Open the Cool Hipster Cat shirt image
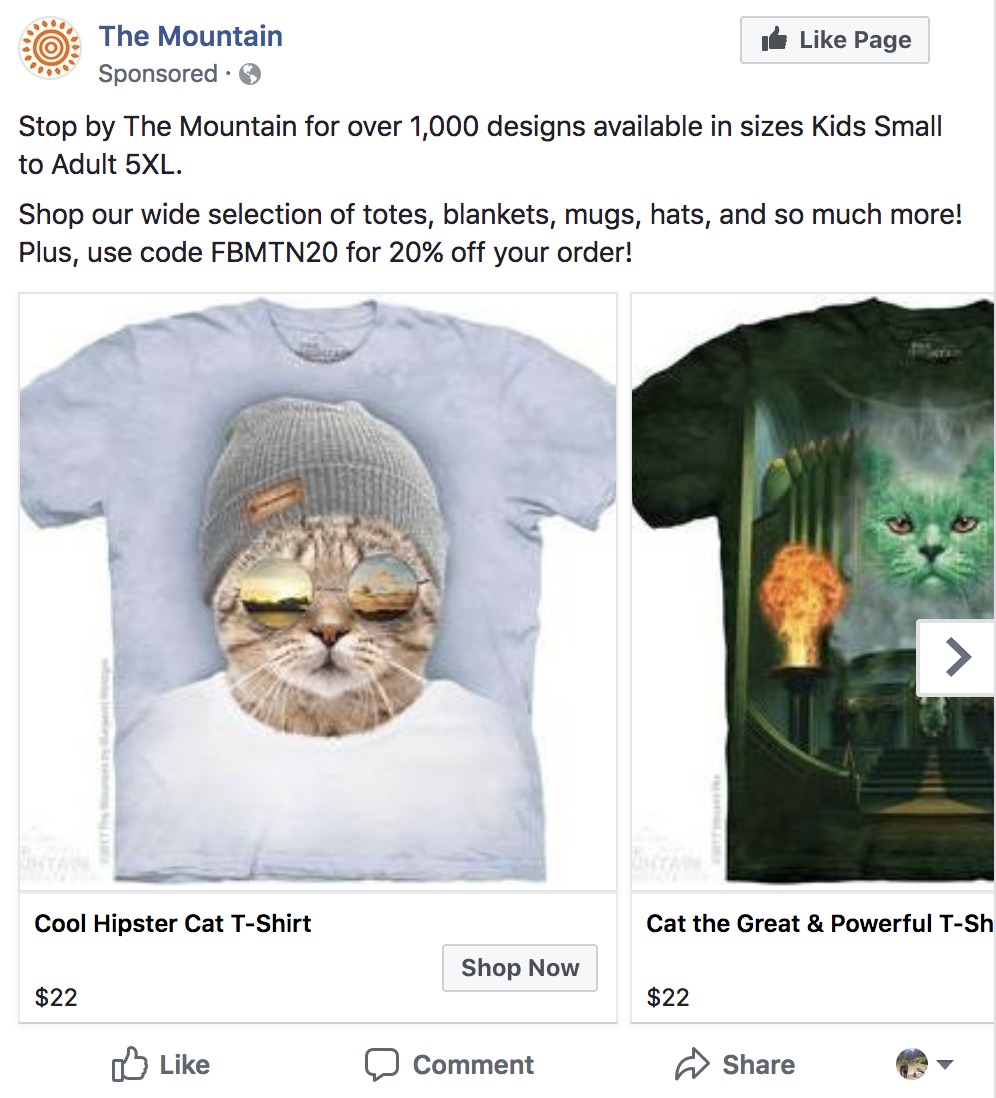 pyautogui.click(x=318, y=590)
